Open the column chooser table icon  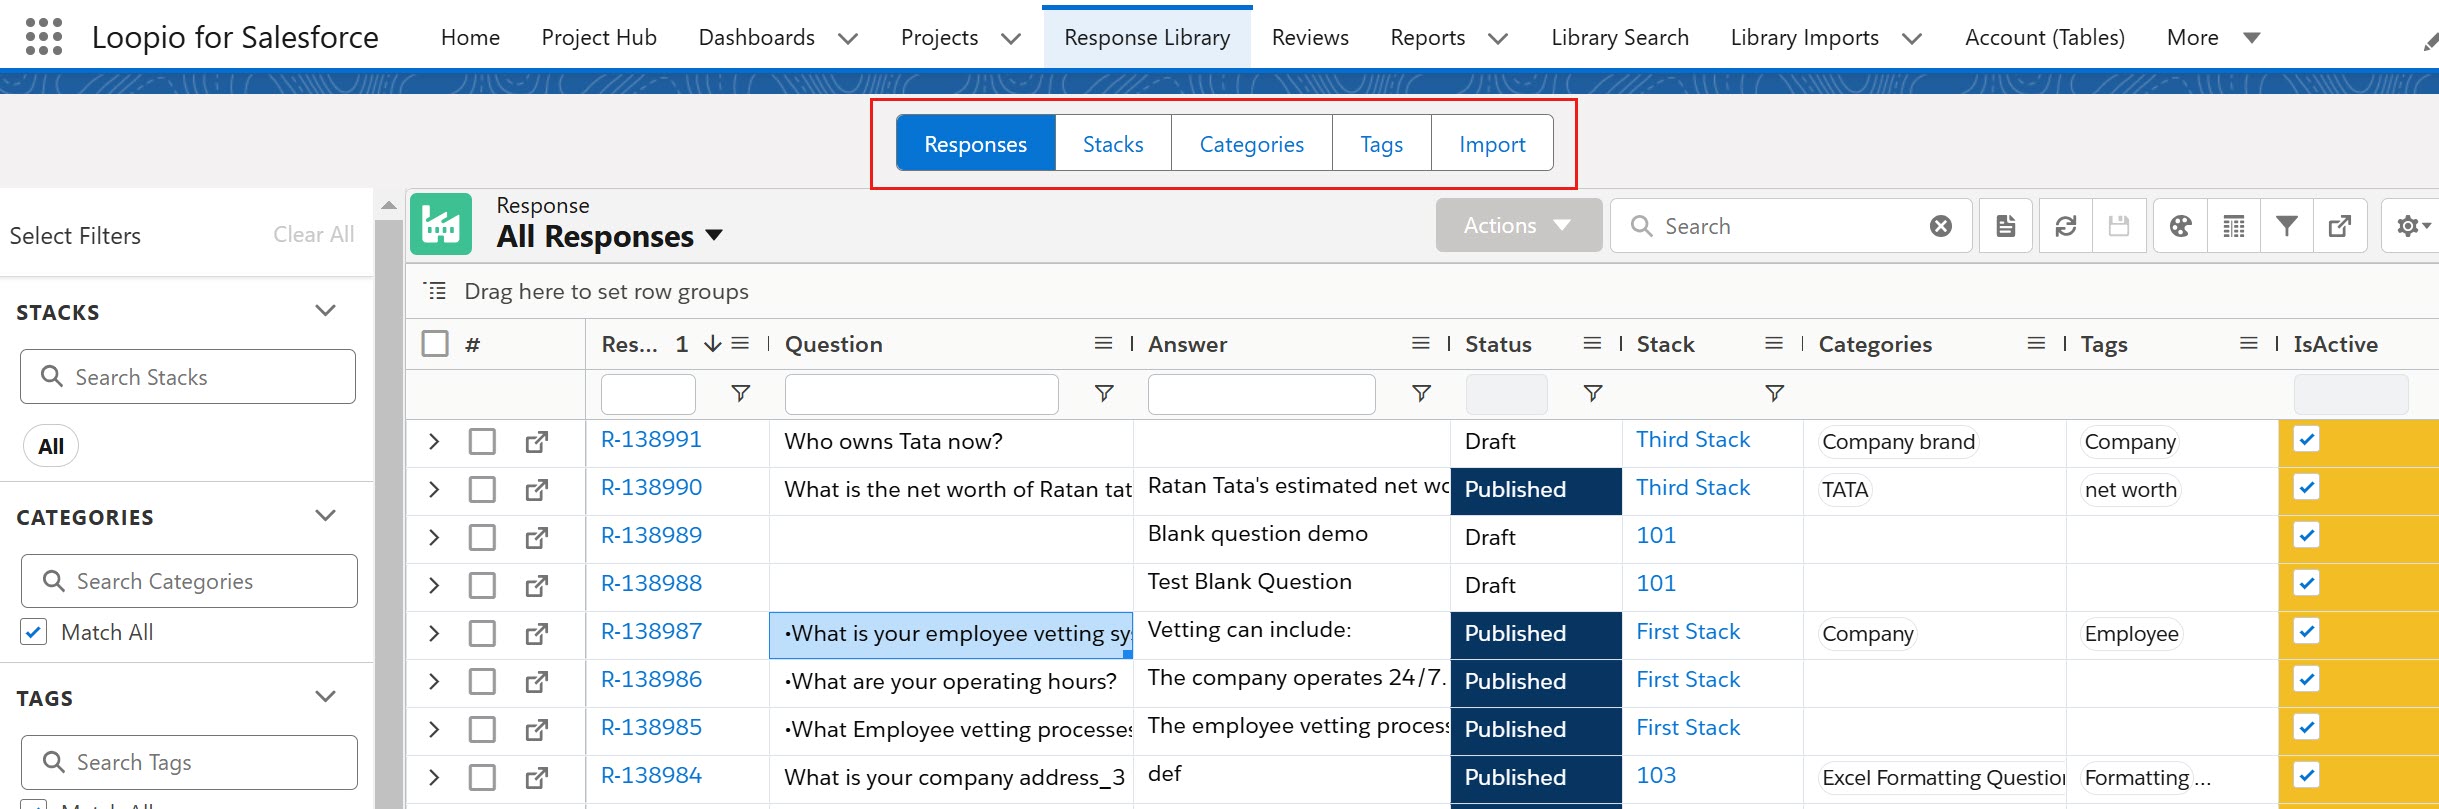click(2233, 226)
